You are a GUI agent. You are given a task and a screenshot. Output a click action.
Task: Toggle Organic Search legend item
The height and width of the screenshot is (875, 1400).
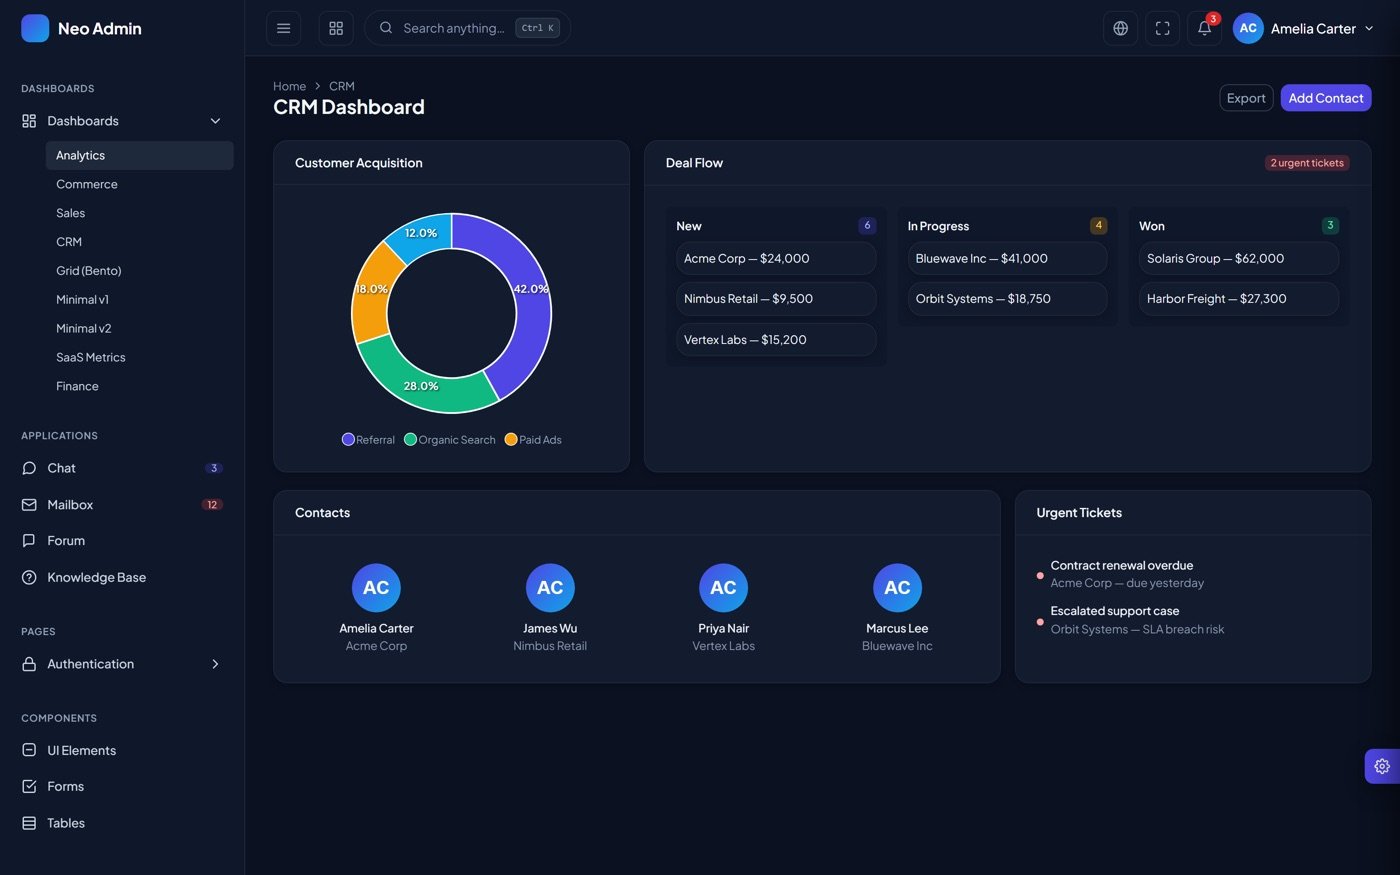coord(450,440)
